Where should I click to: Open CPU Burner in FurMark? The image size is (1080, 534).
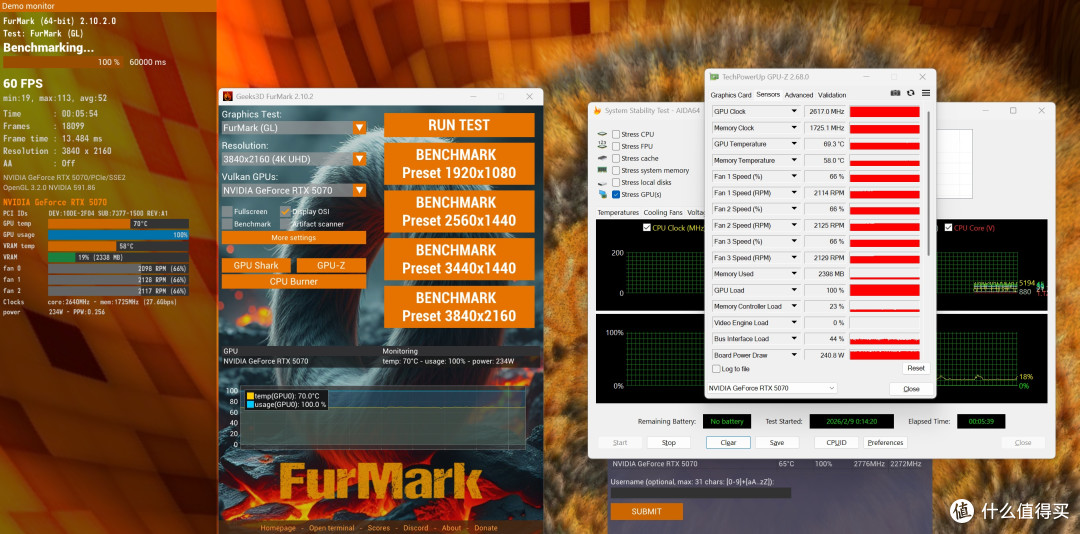[293, 281]
